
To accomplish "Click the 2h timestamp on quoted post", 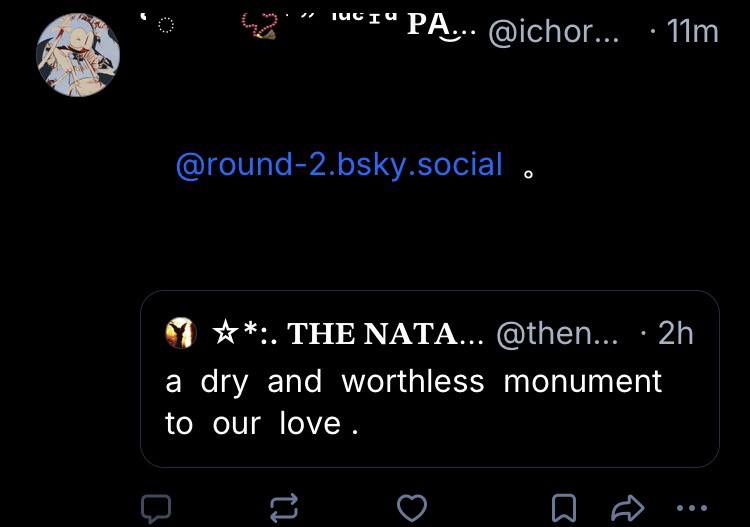I will [674, 333].
